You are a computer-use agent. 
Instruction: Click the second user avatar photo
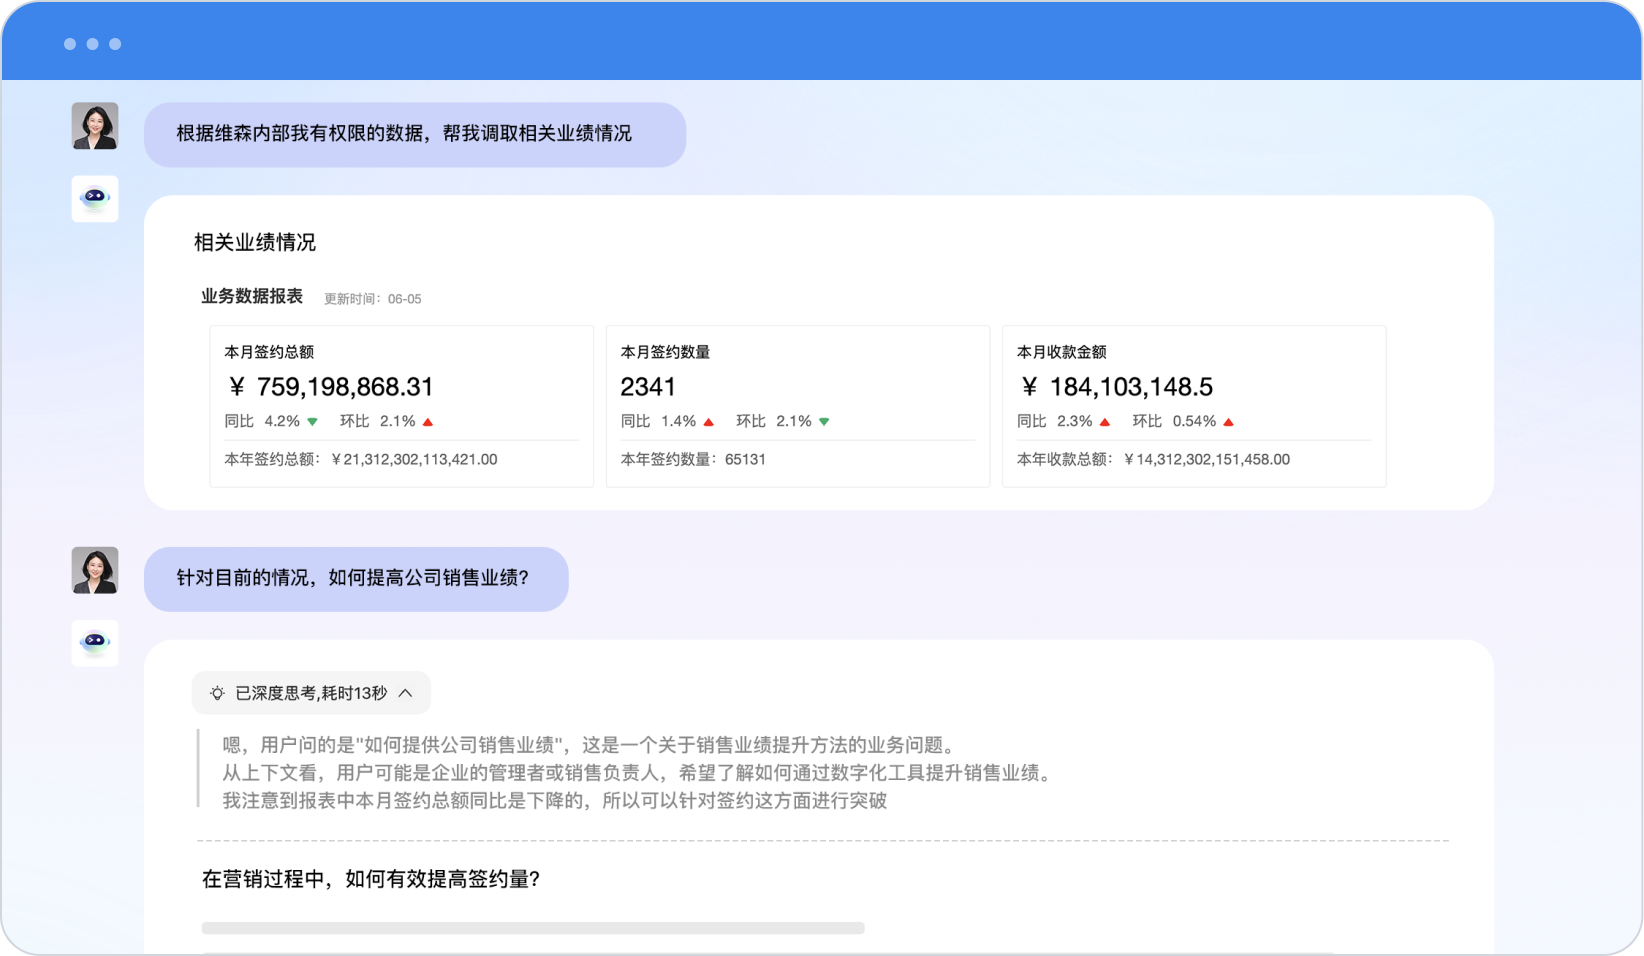coord(95,570)
